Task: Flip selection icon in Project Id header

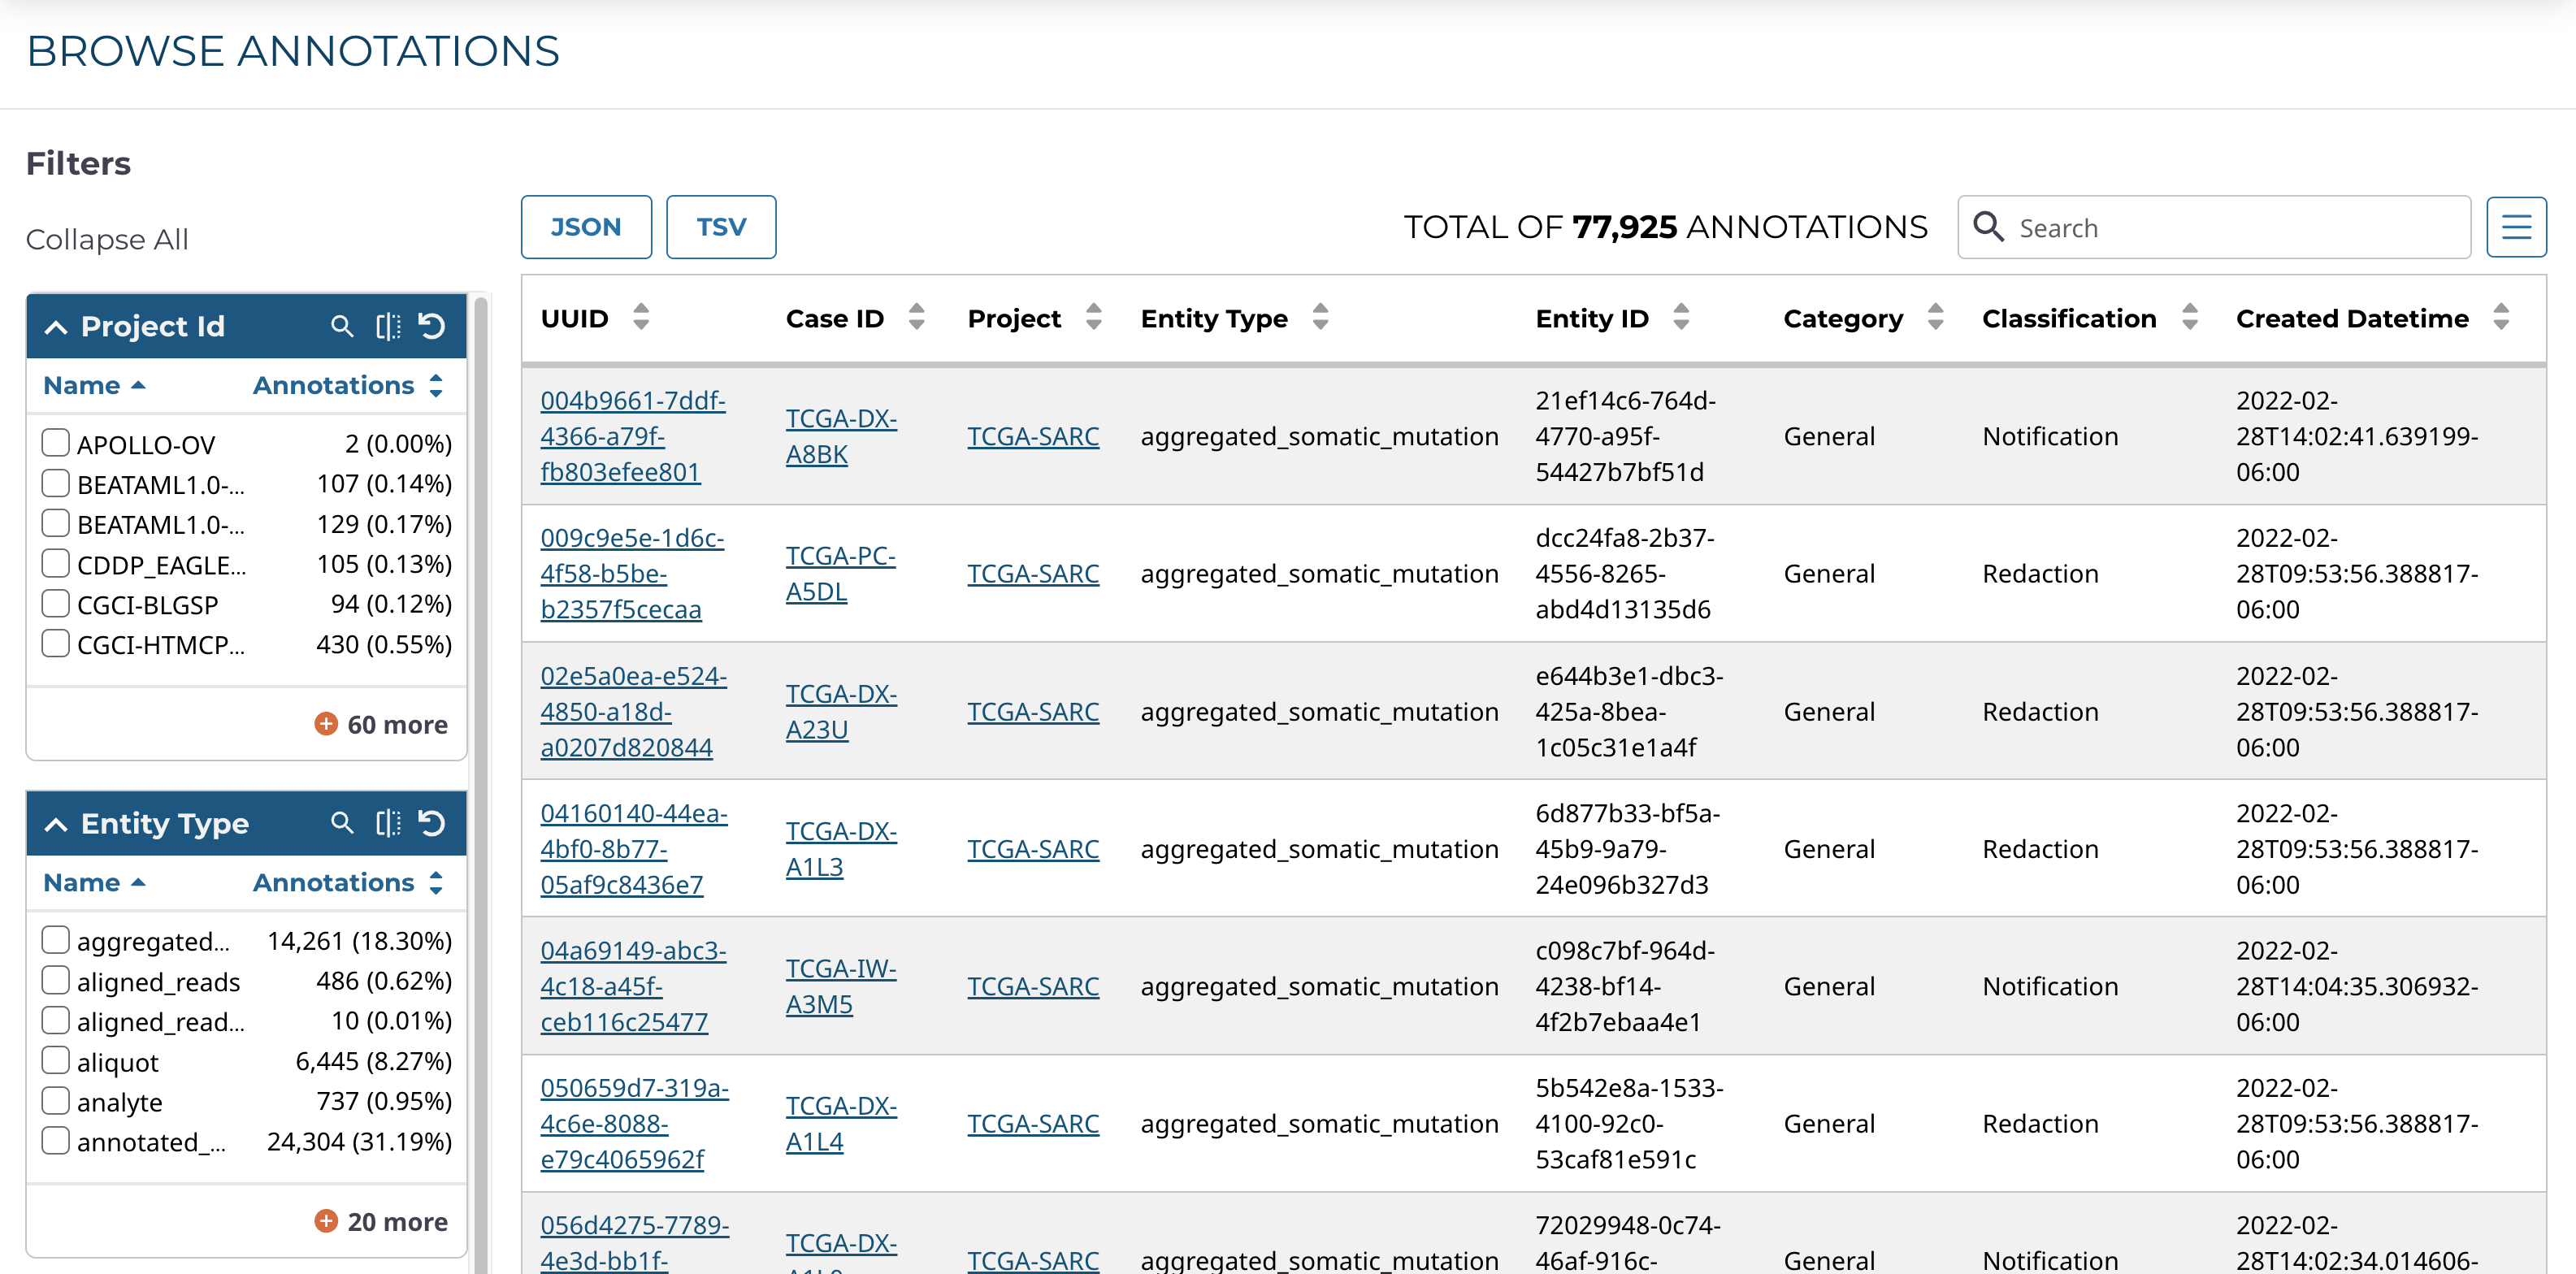Action: pos(388,326)
